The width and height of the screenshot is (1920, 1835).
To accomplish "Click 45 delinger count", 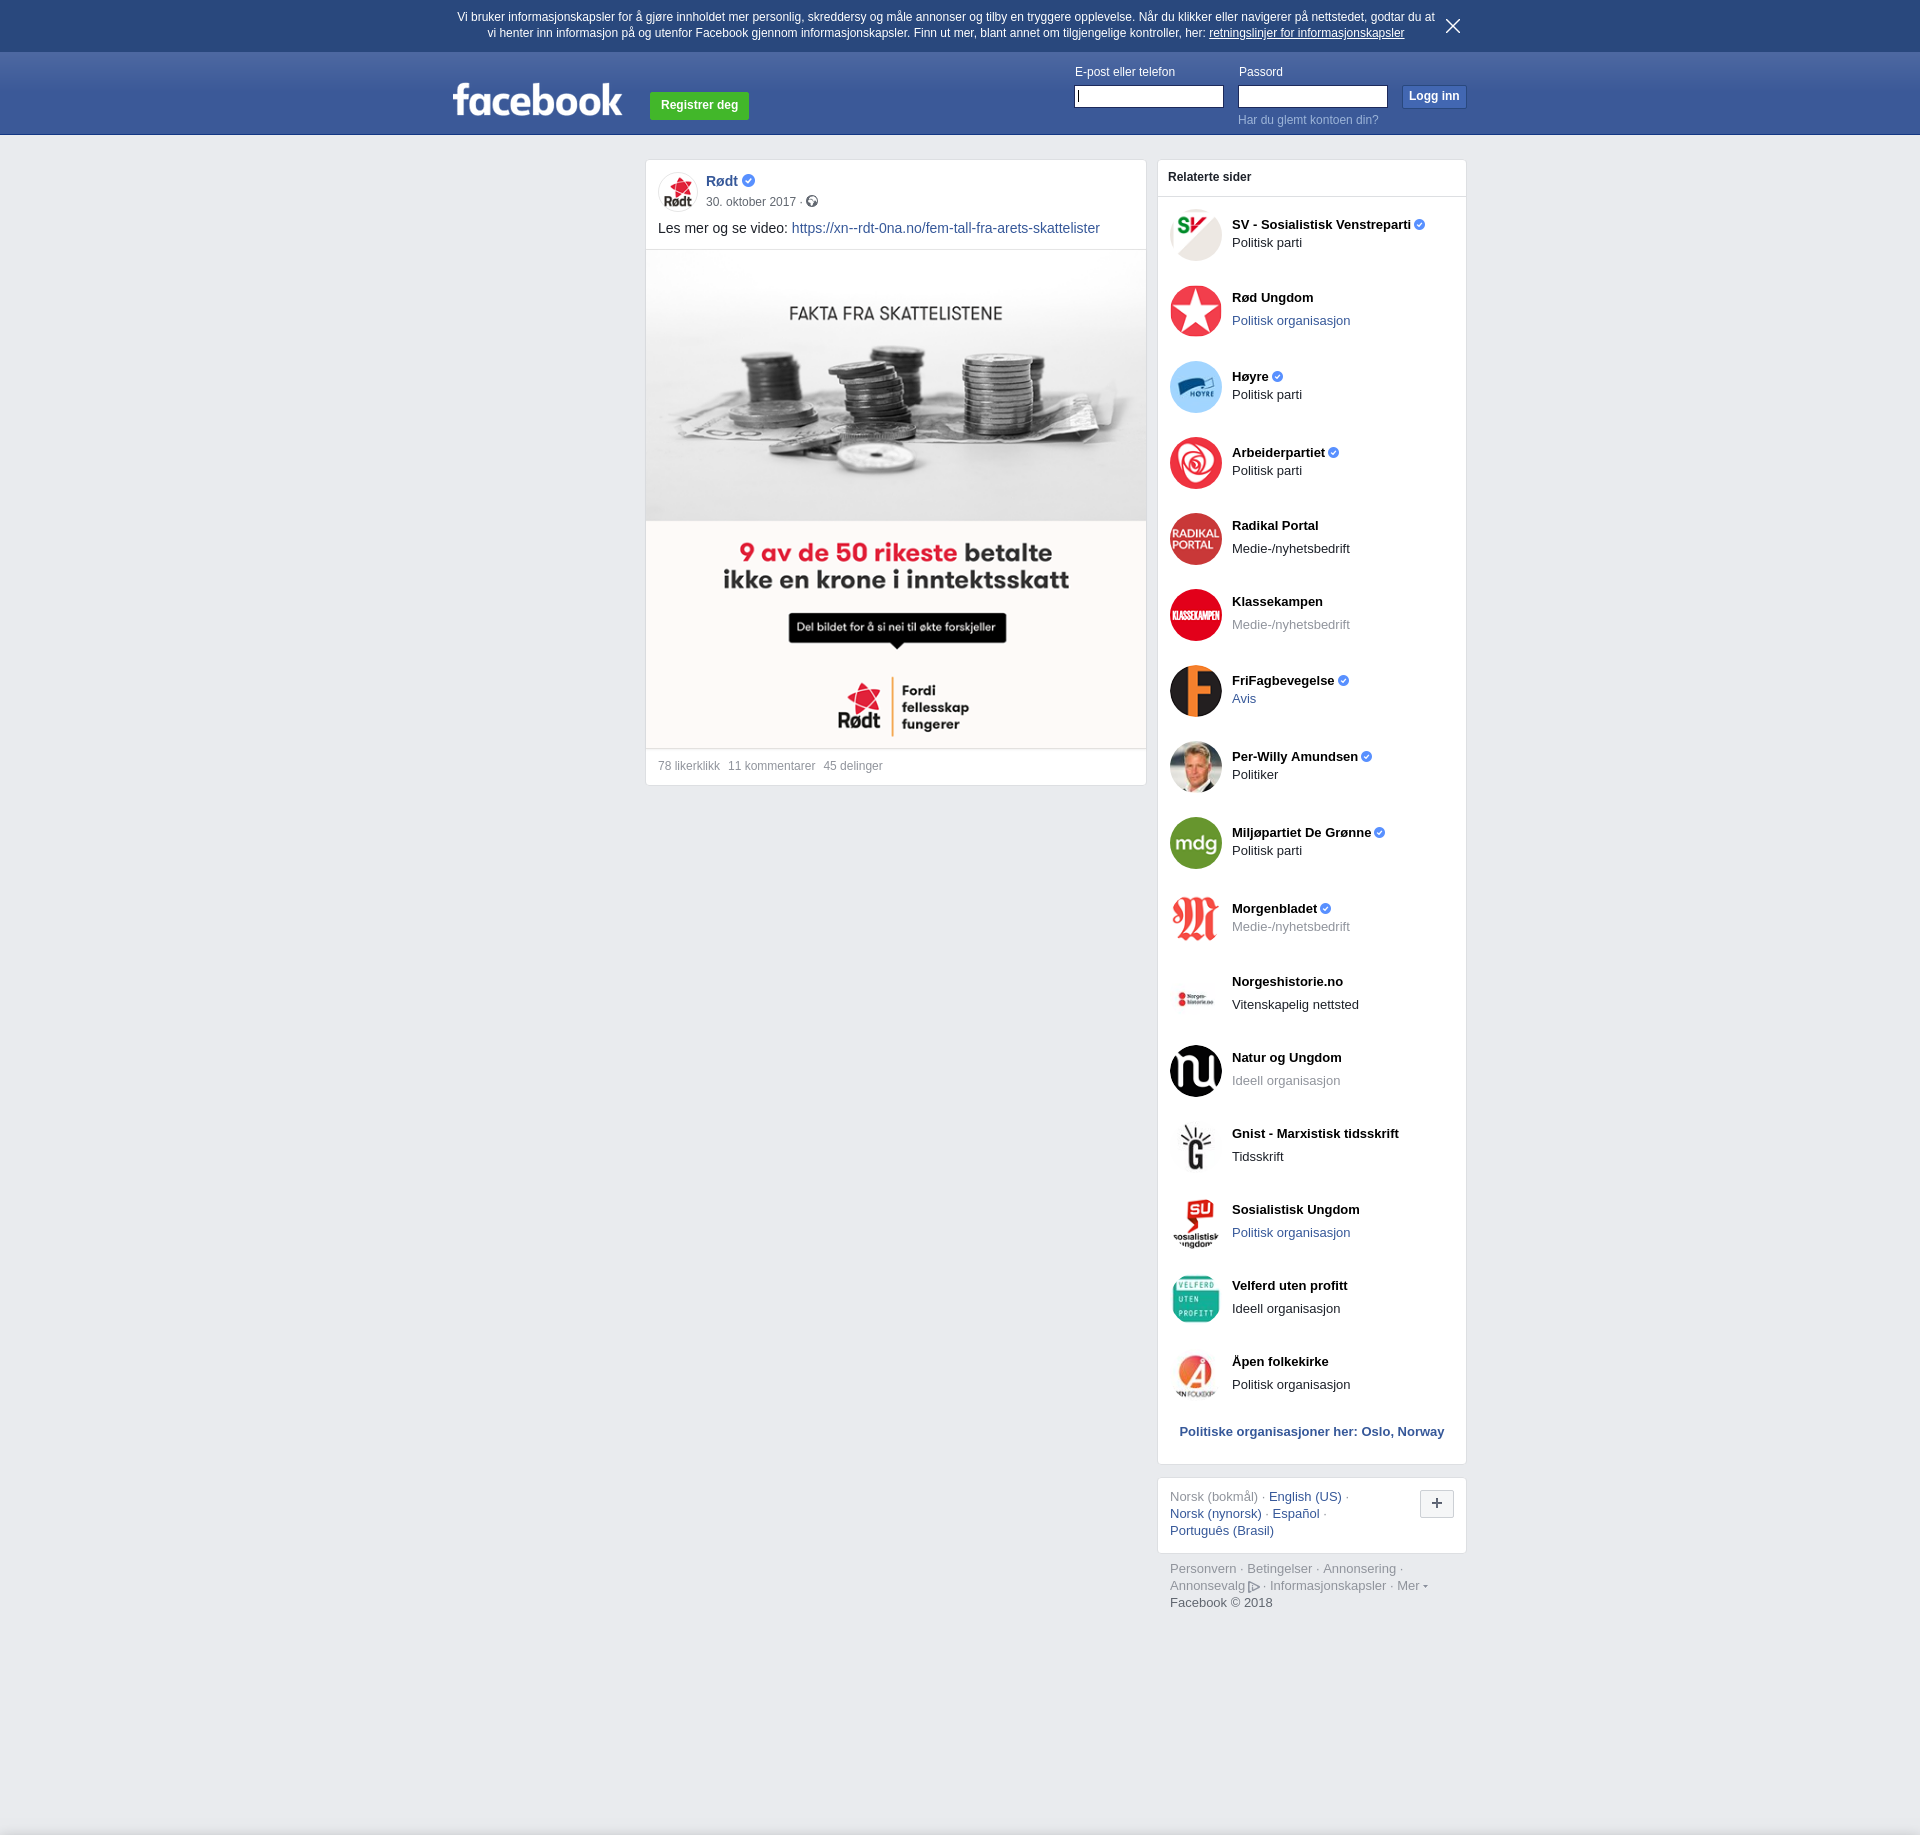I will point(853,766).
